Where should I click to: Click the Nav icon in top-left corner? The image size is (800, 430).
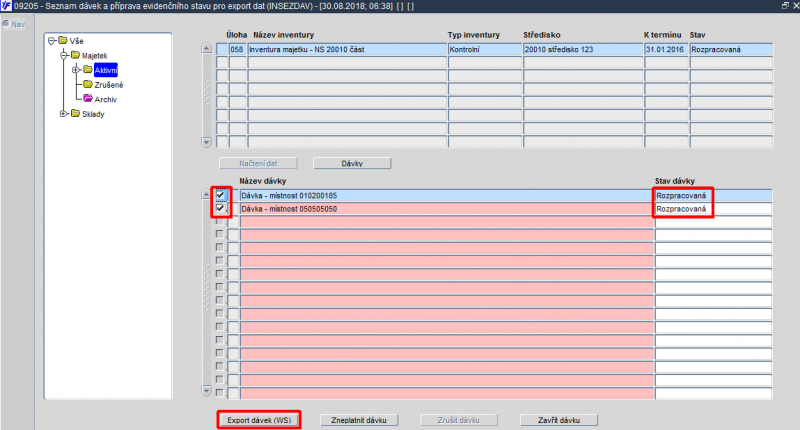click(x=6, y=23)
